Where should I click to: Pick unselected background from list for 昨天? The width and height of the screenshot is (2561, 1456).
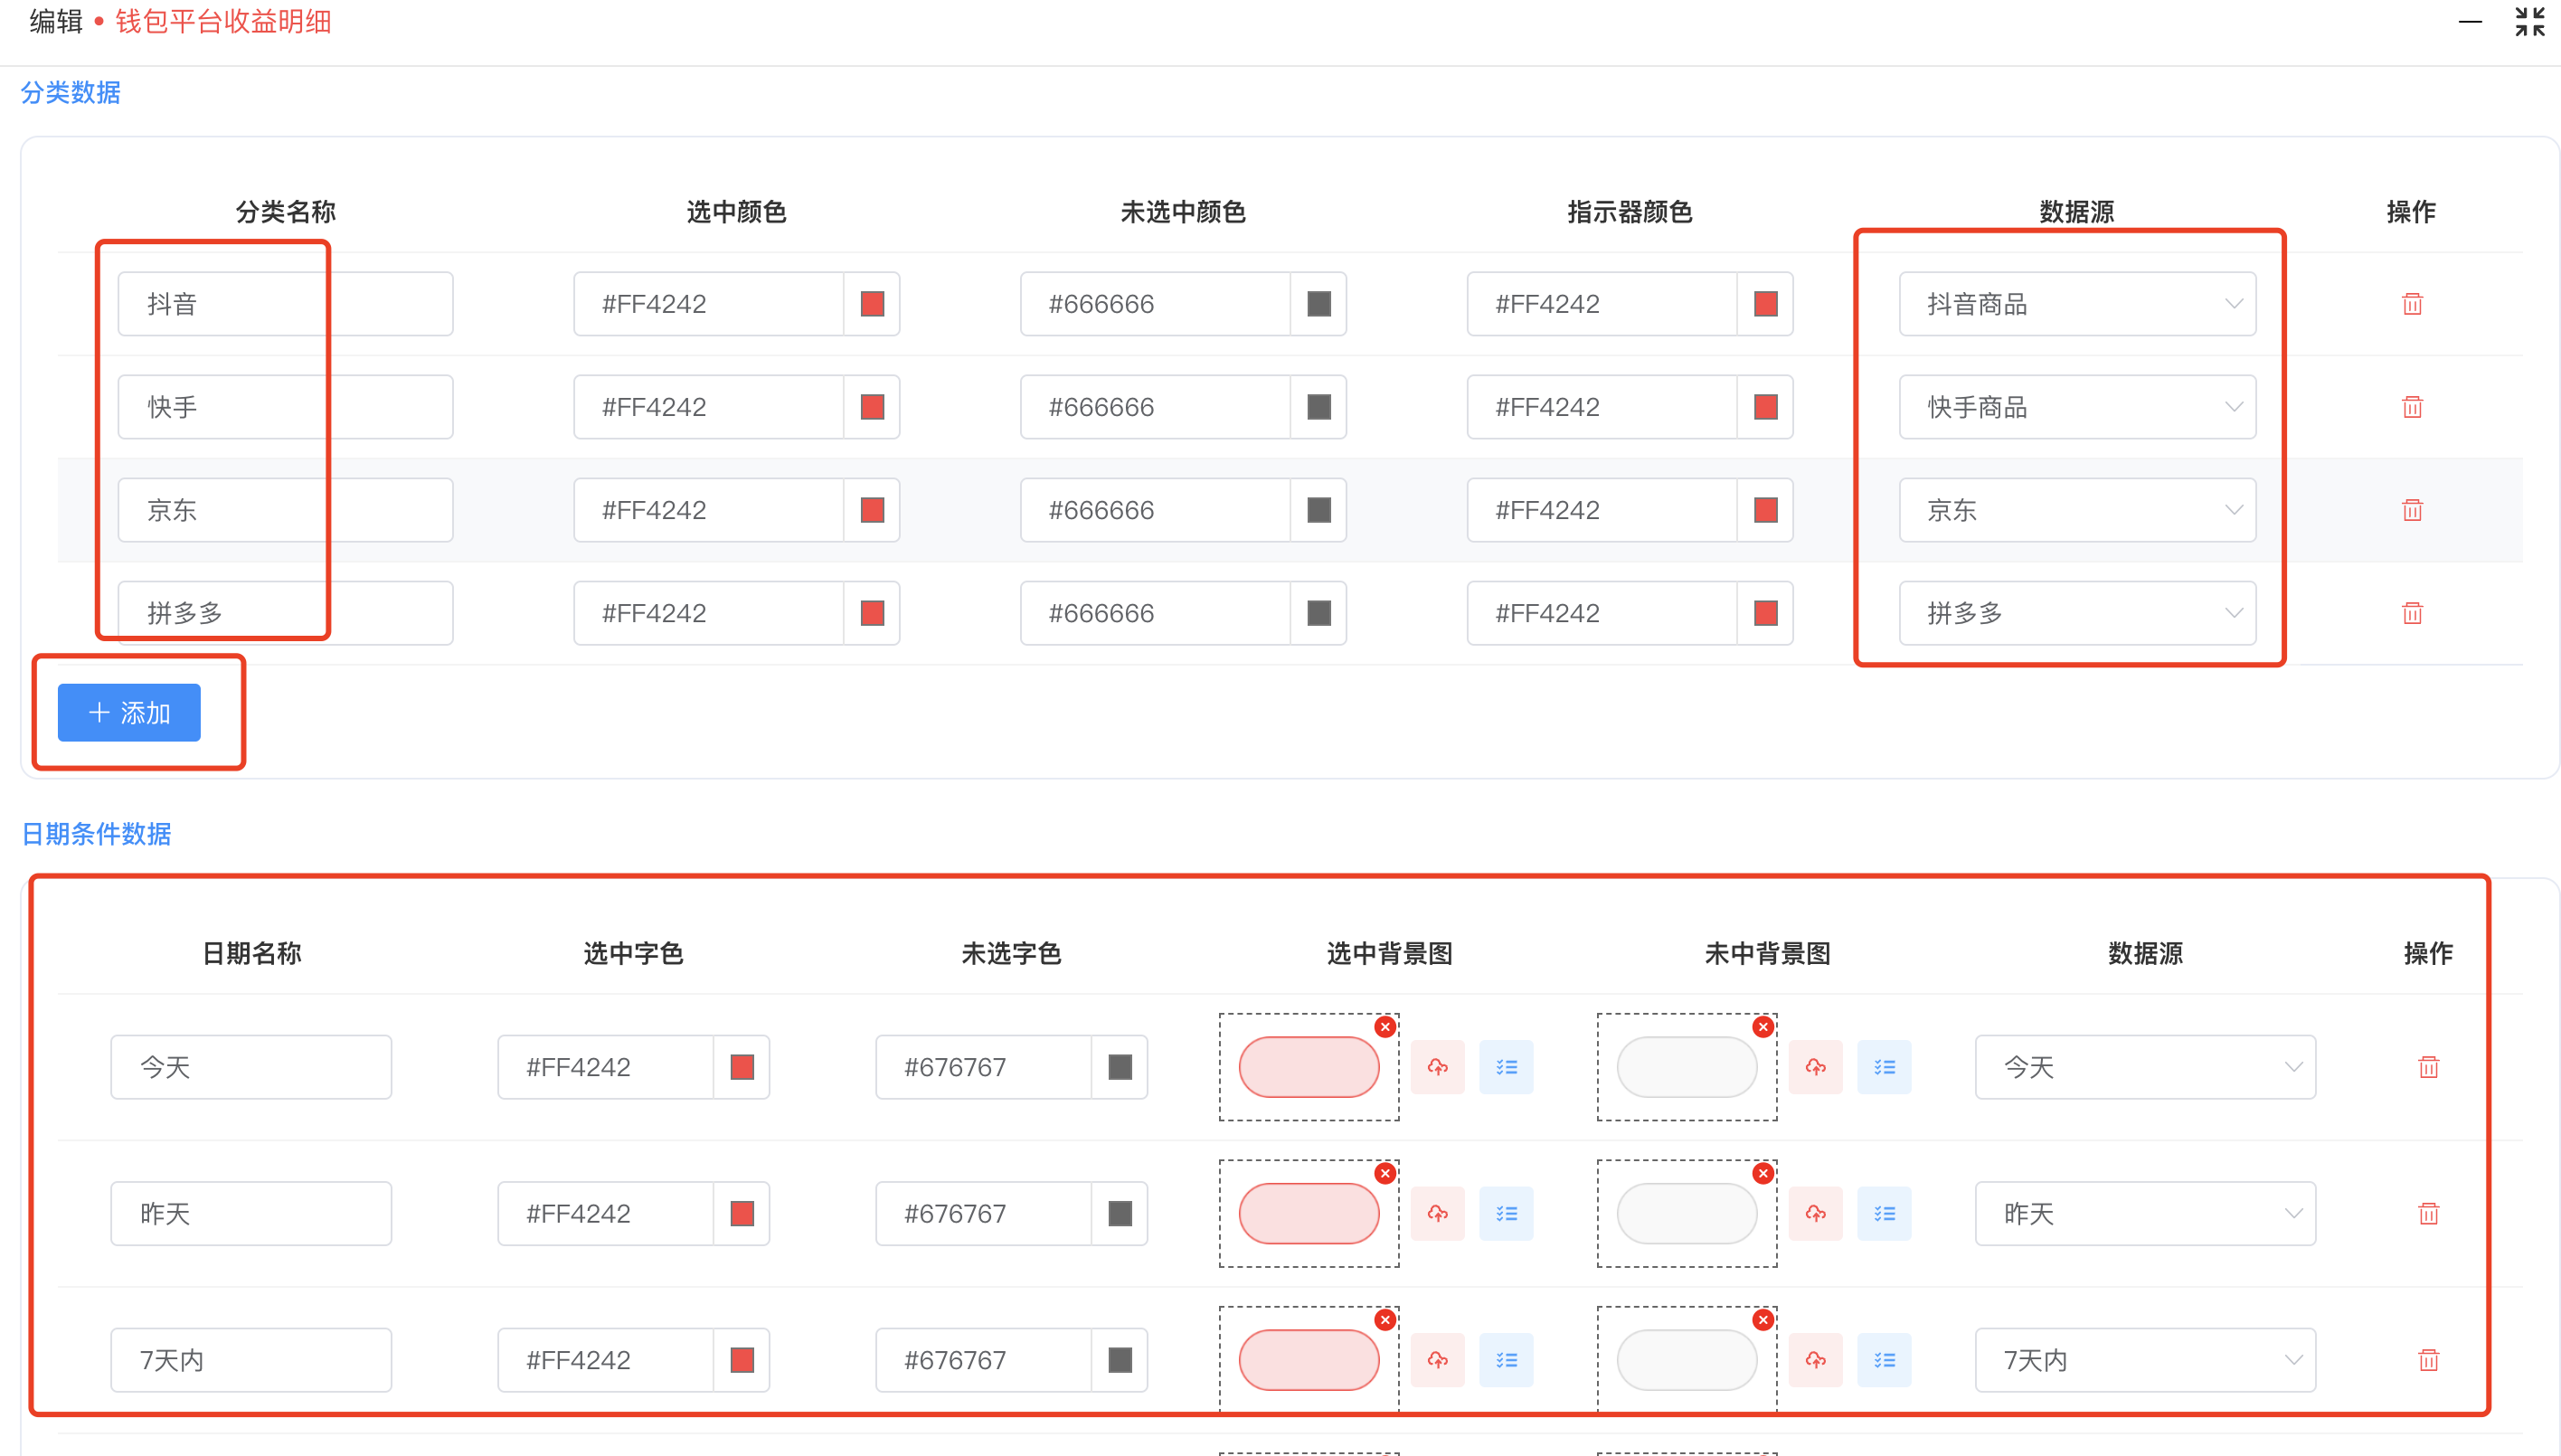point(1884,1214)
